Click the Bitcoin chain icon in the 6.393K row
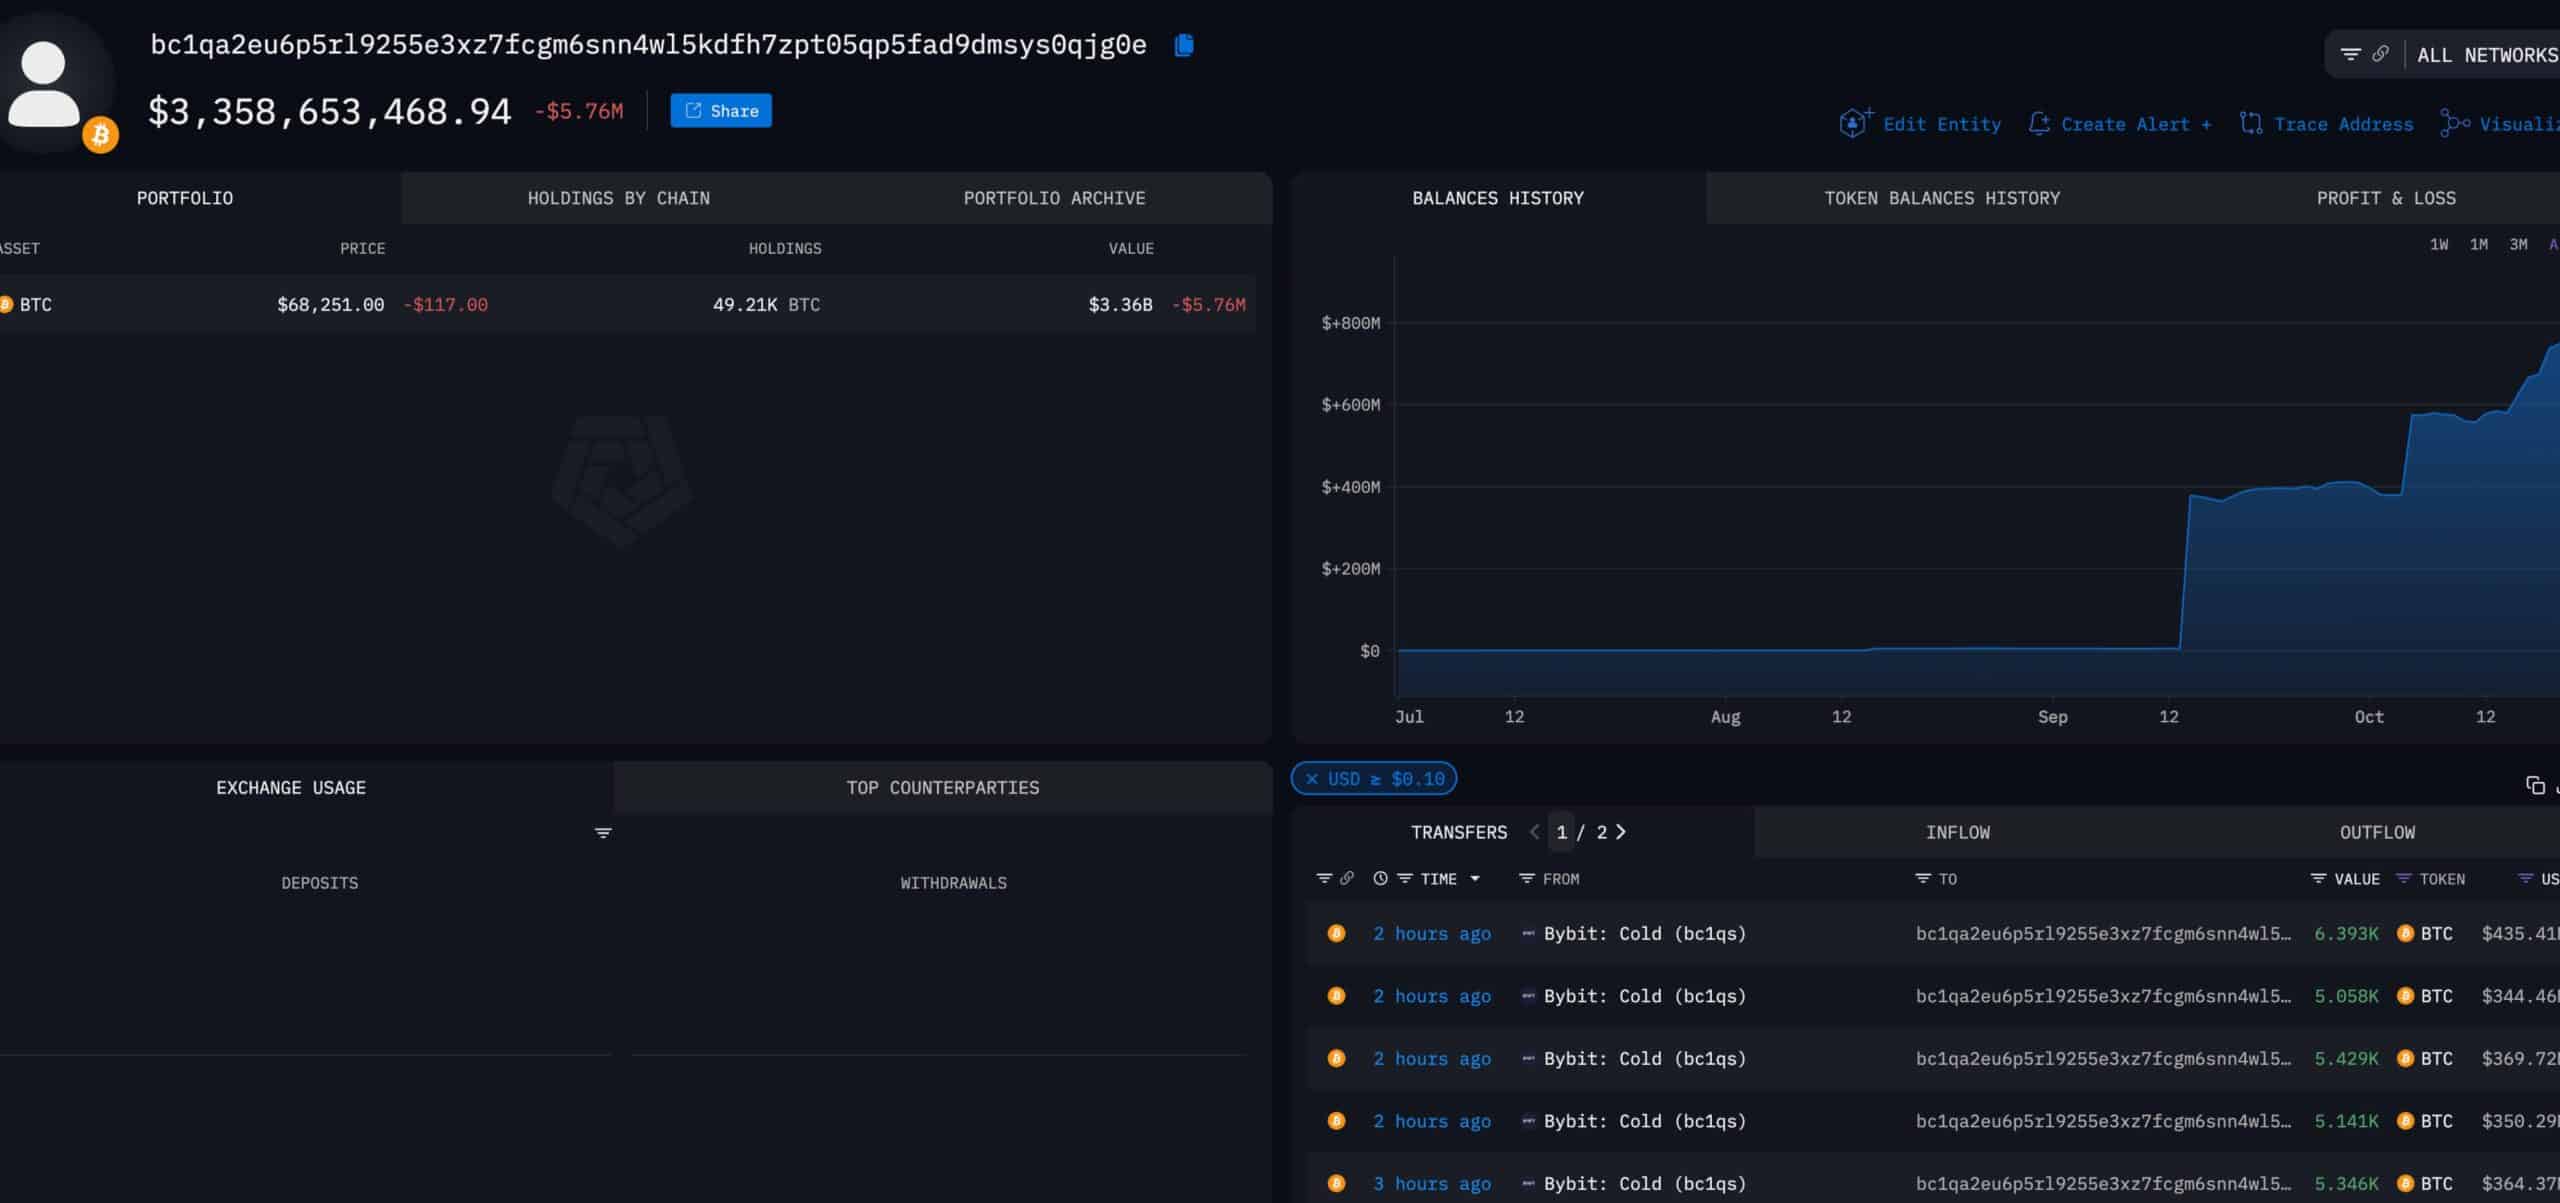 pyautogui.click(x=1336, y=933)
